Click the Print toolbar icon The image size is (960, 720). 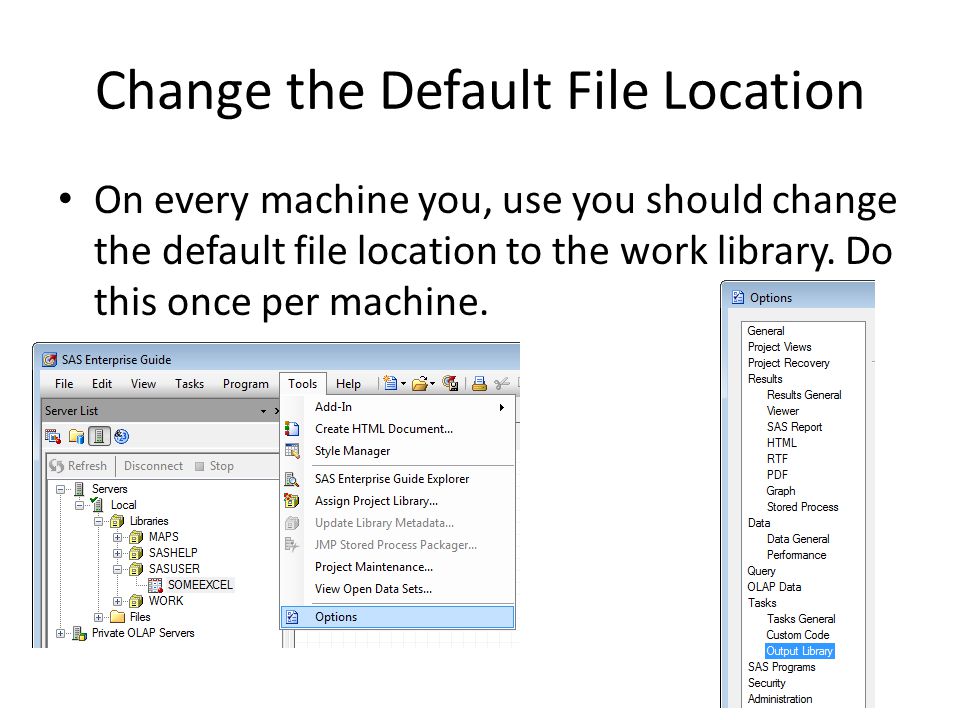coord(479,384)
